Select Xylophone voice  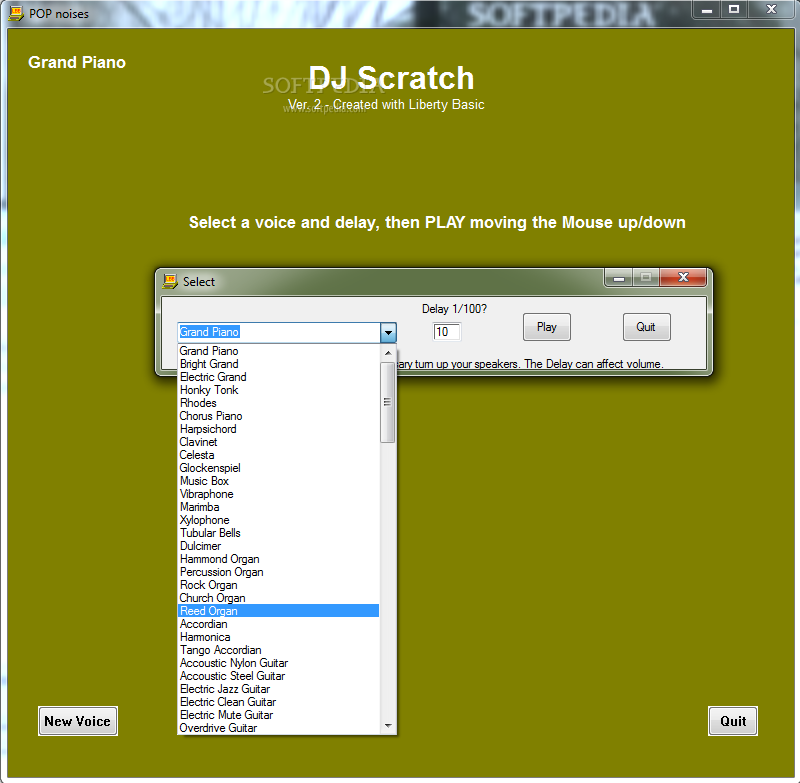pyautogui.click(x=279, y=520)
